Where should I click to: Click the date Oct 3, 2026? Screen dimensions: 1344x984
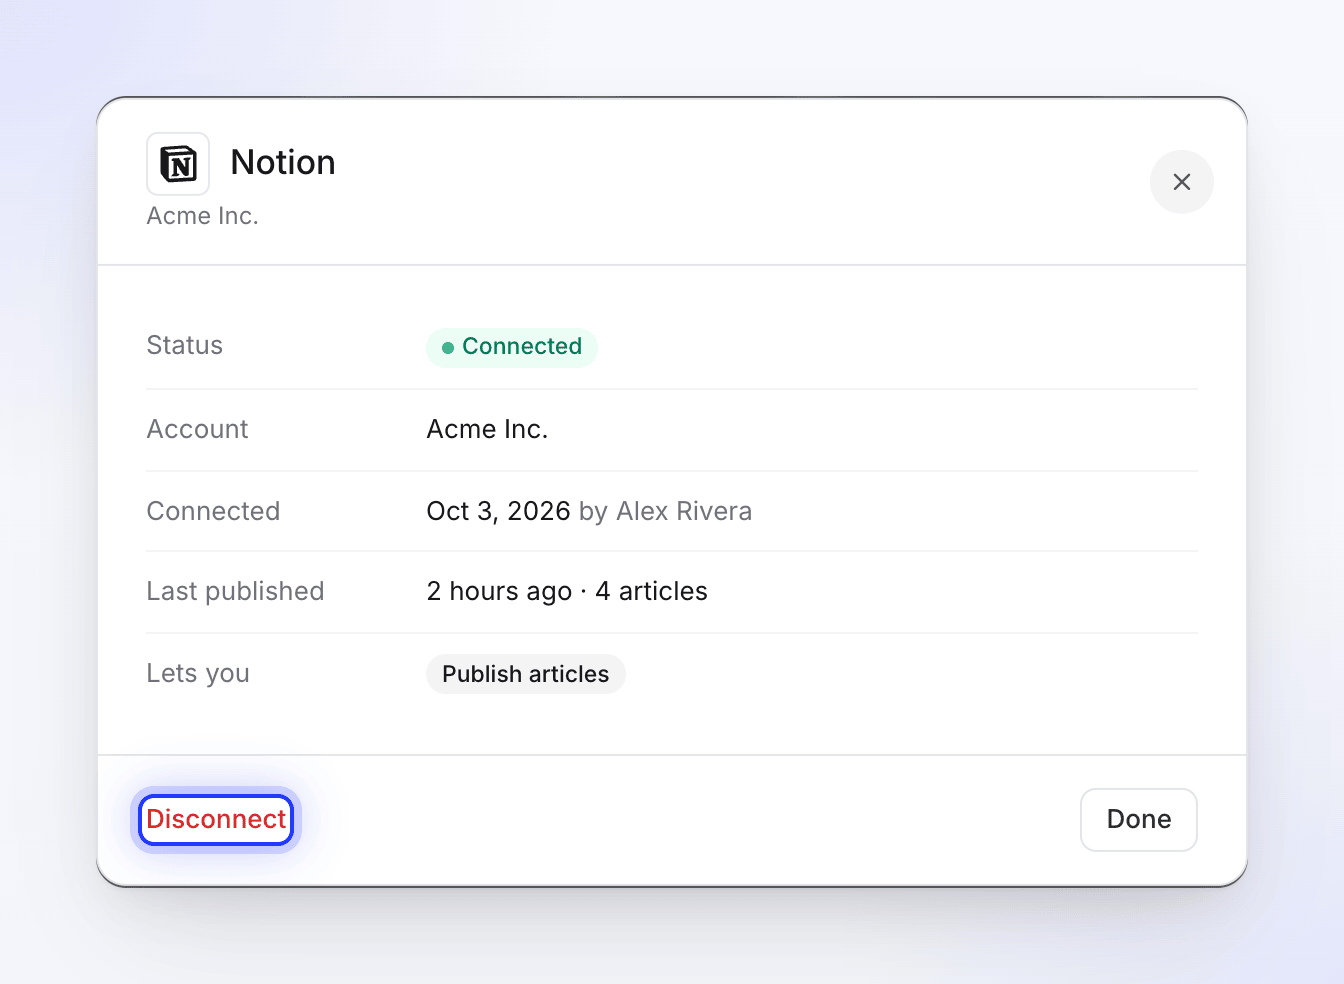point(498,512)
